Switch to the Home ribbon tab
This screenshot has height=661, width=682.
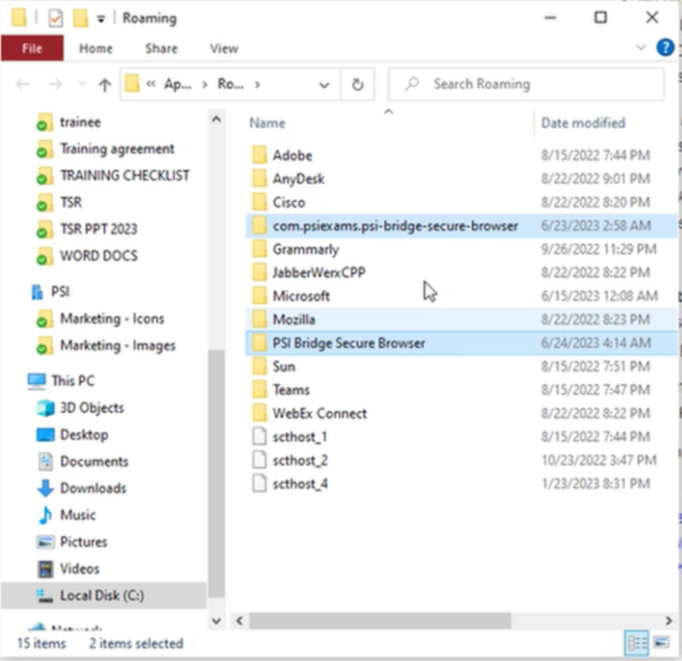point(96,48)
